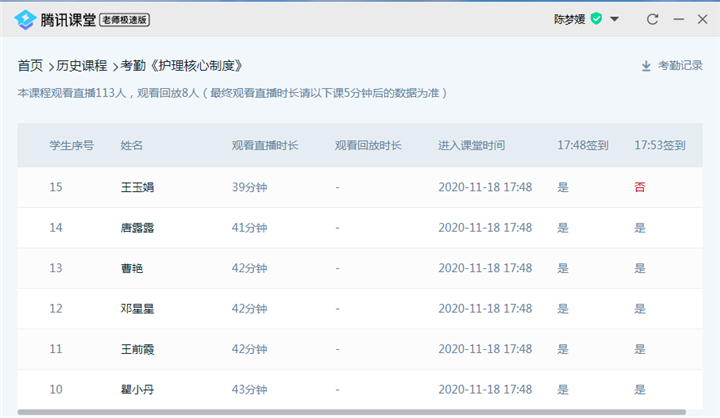Select the 17:53签到 column header
This screenshot has height=418, width=720.
click(x=660, y=146)
